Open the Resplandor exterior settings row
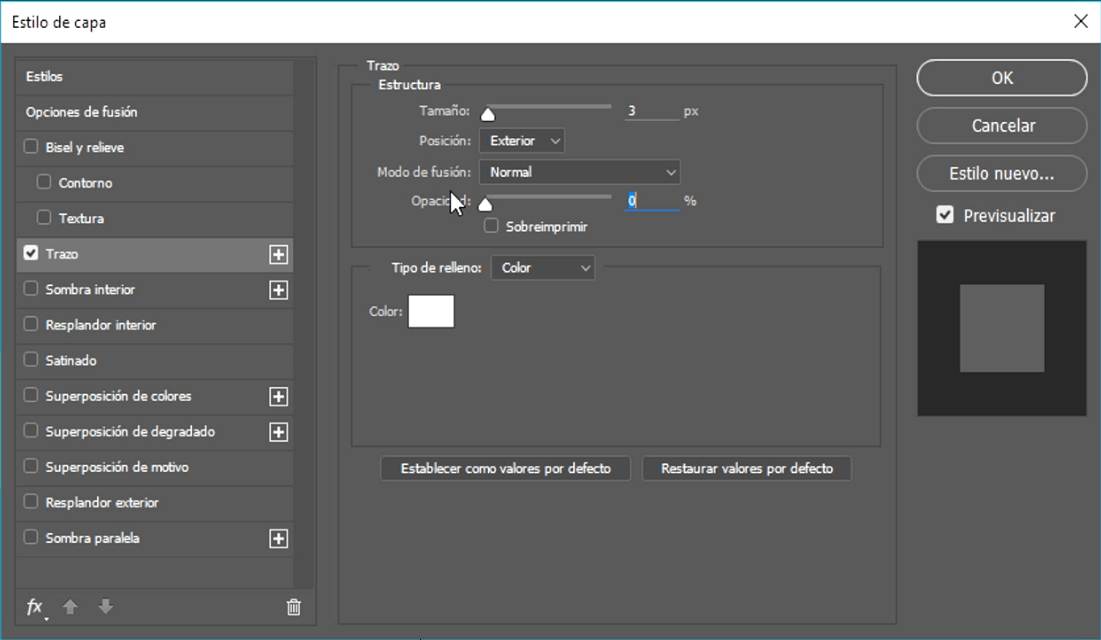 coord(154,503)
